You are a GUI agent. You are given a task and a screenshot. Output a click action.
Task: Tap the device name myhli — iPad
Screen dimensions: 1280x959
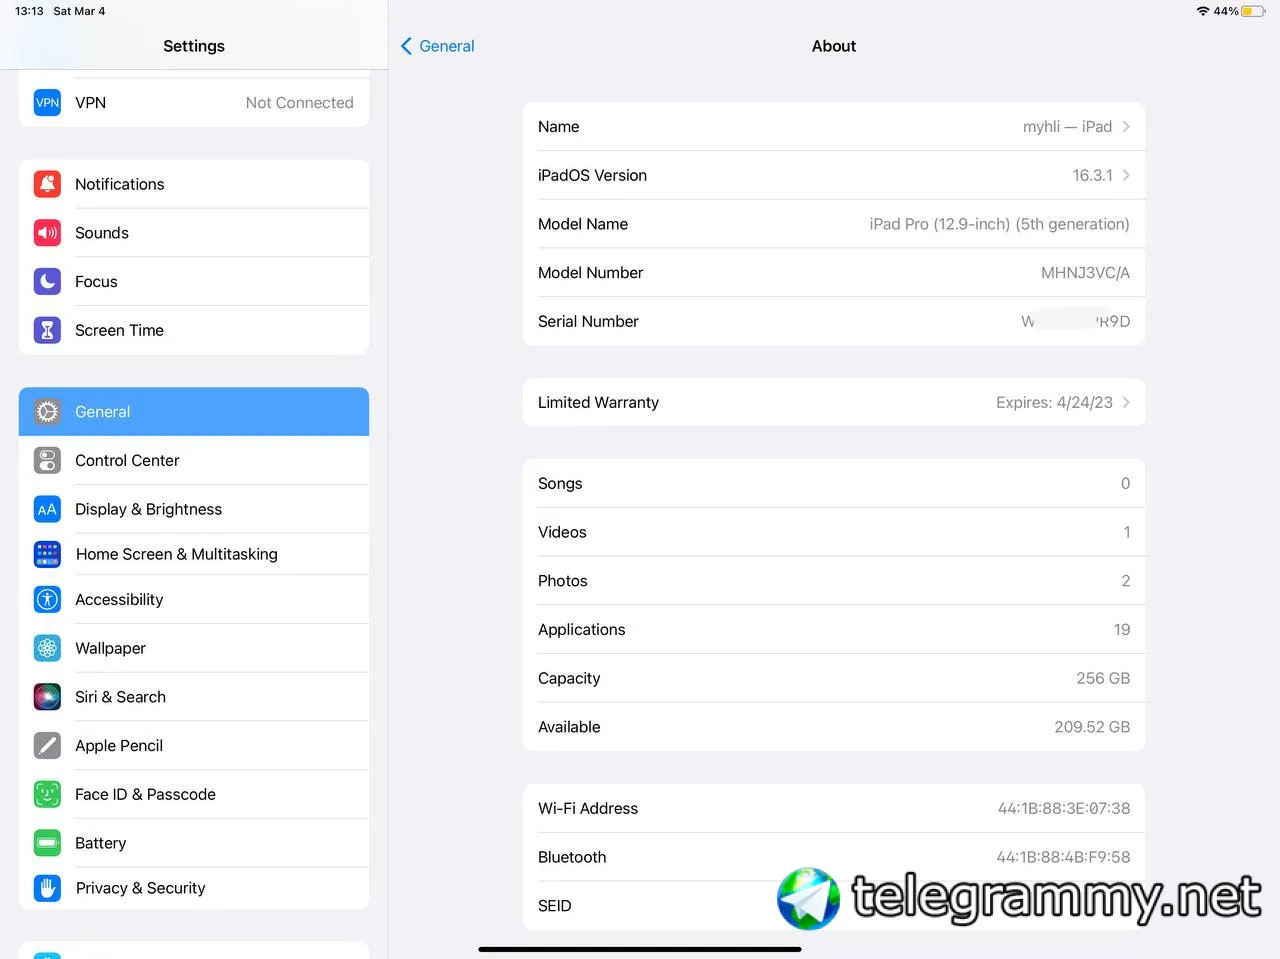coord(1067,127)
